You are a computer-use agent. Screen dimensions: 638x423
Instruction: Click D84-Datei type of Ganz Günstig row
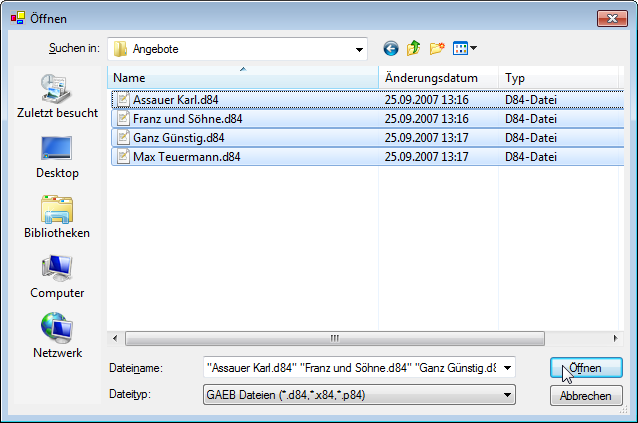pos(531,137)
